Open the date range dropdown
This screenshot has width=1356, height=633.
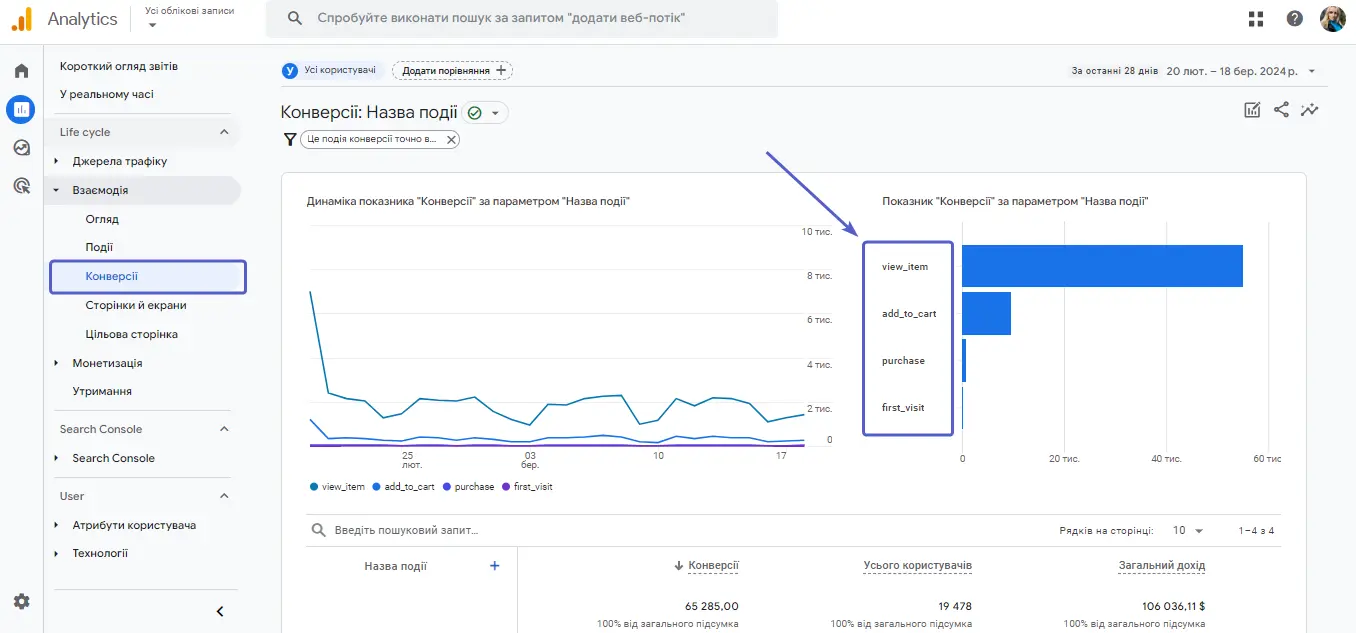pos(1311,71)
